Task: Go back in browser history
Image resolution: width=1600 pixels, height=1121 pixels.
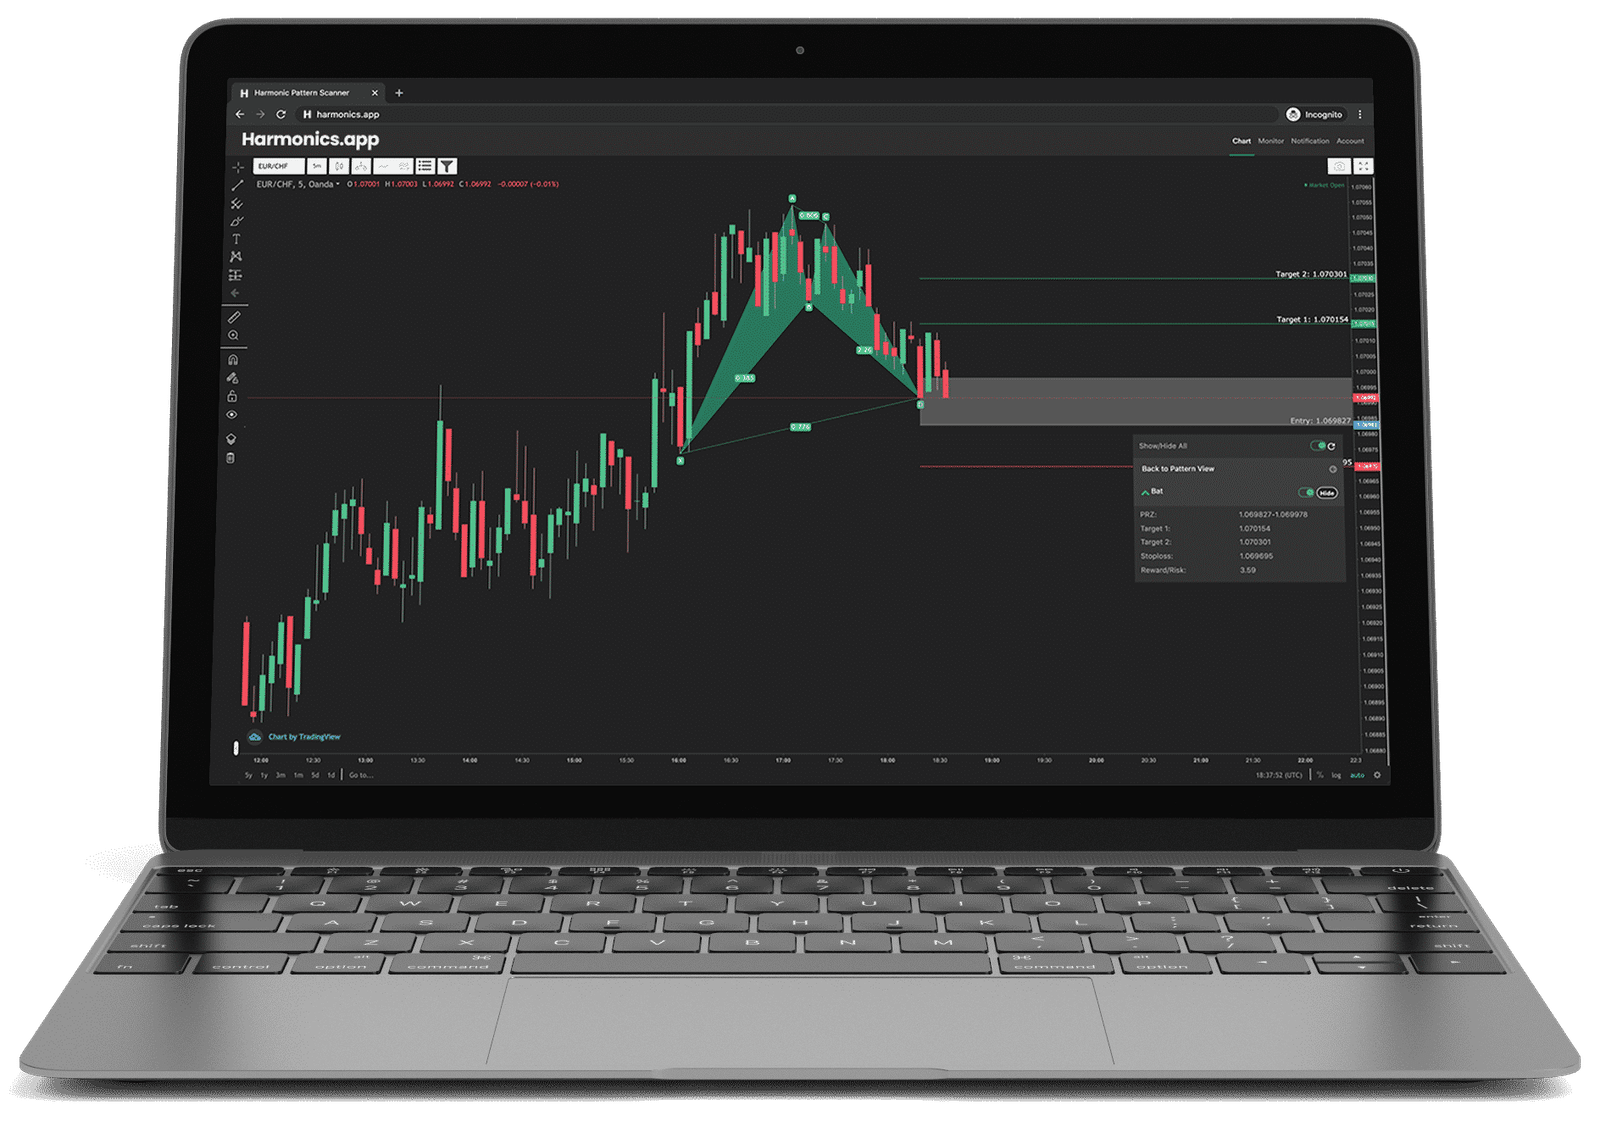Action: coord(240,115)
